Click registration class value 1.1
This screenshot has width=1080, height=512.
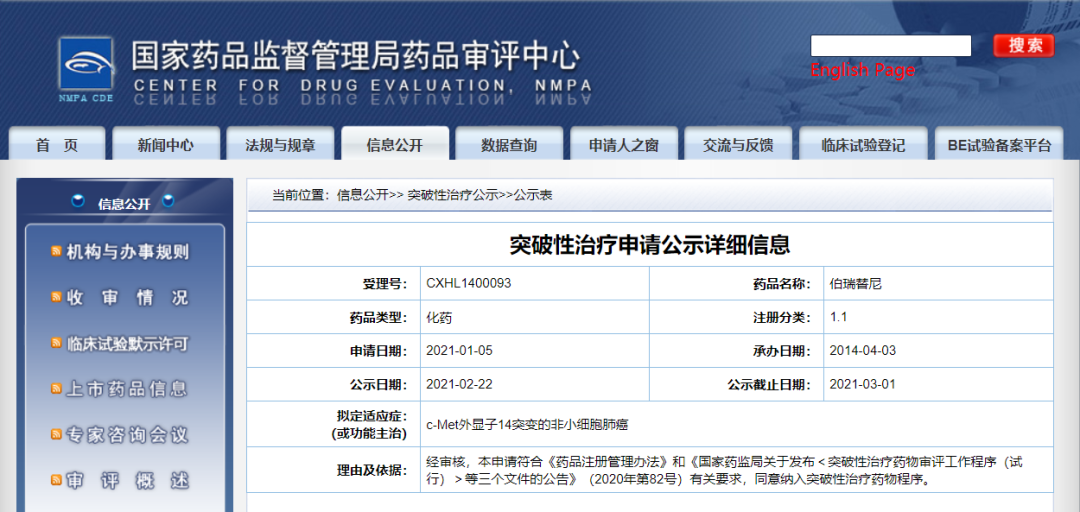838,318
